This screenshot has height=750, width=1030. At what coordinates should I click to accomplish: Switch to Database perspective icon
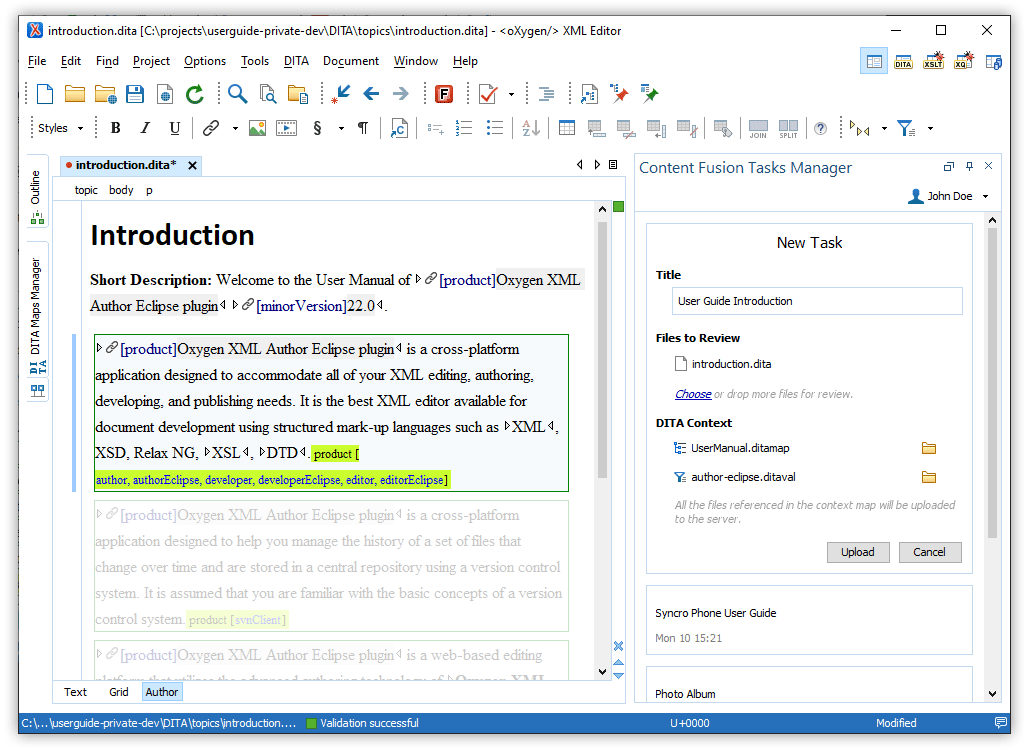click(994, 62)
